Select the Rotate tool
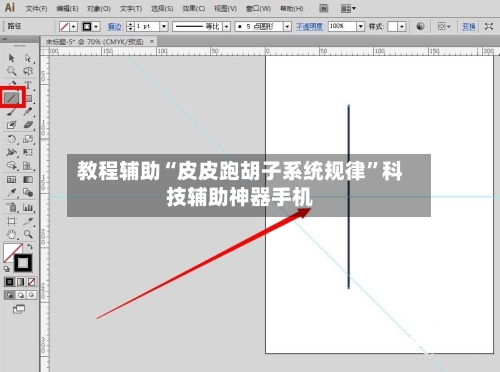This screenshot has height=372, width=500. [11, 139]
